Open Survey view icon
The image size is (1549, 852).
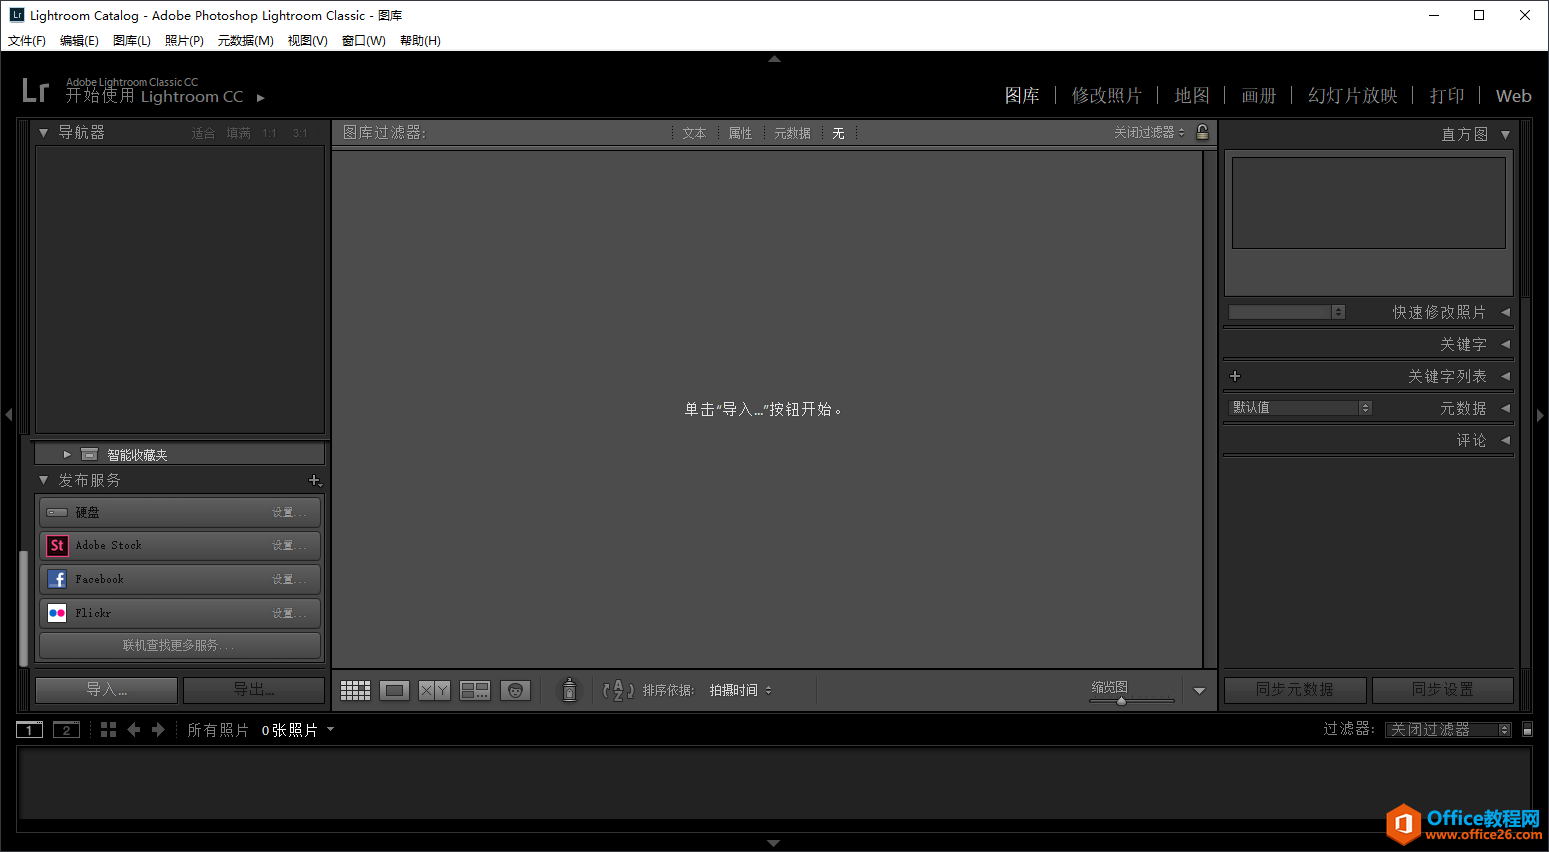click(x=475, y=690)
